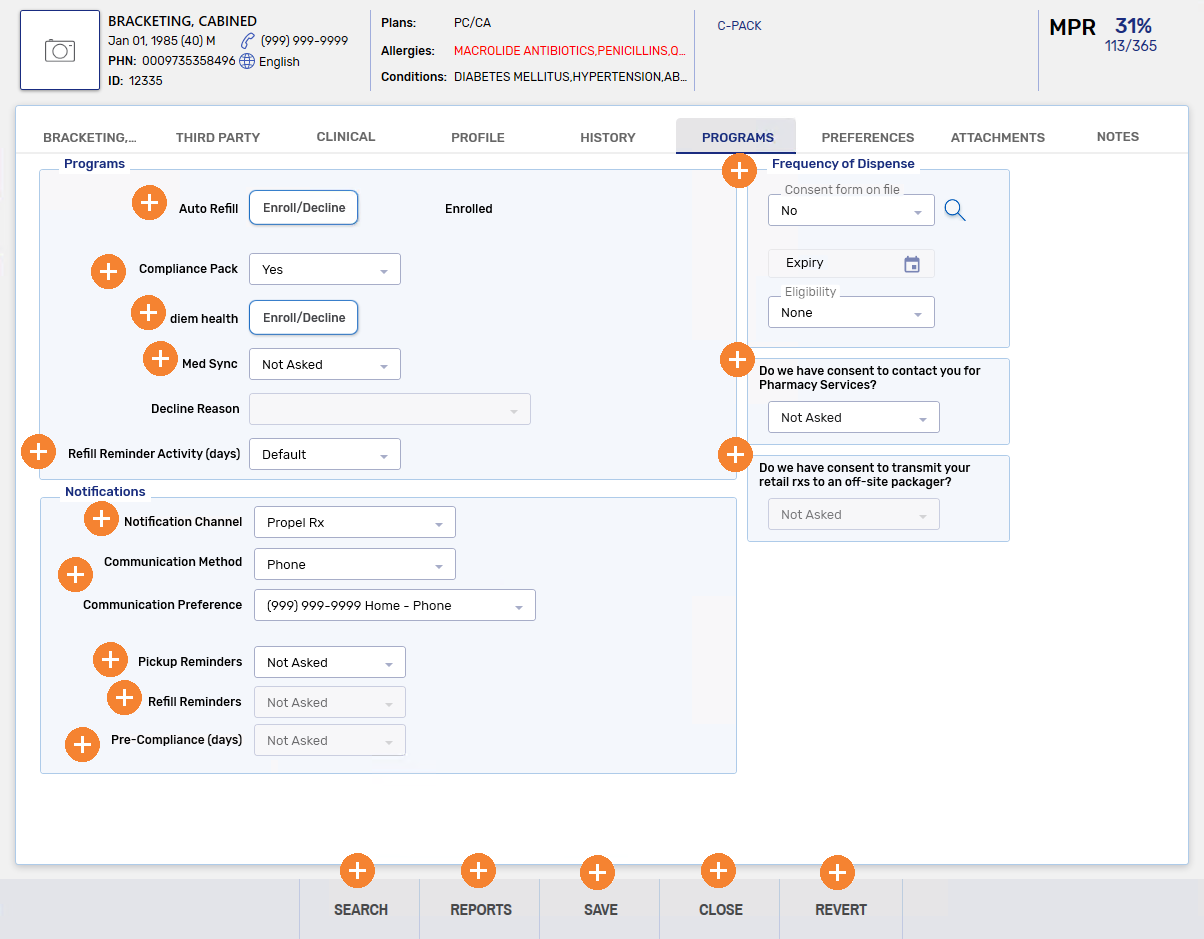Click the plus icon beside Frequency of Dispense
Screen dimensions: 1204x939
739,171
